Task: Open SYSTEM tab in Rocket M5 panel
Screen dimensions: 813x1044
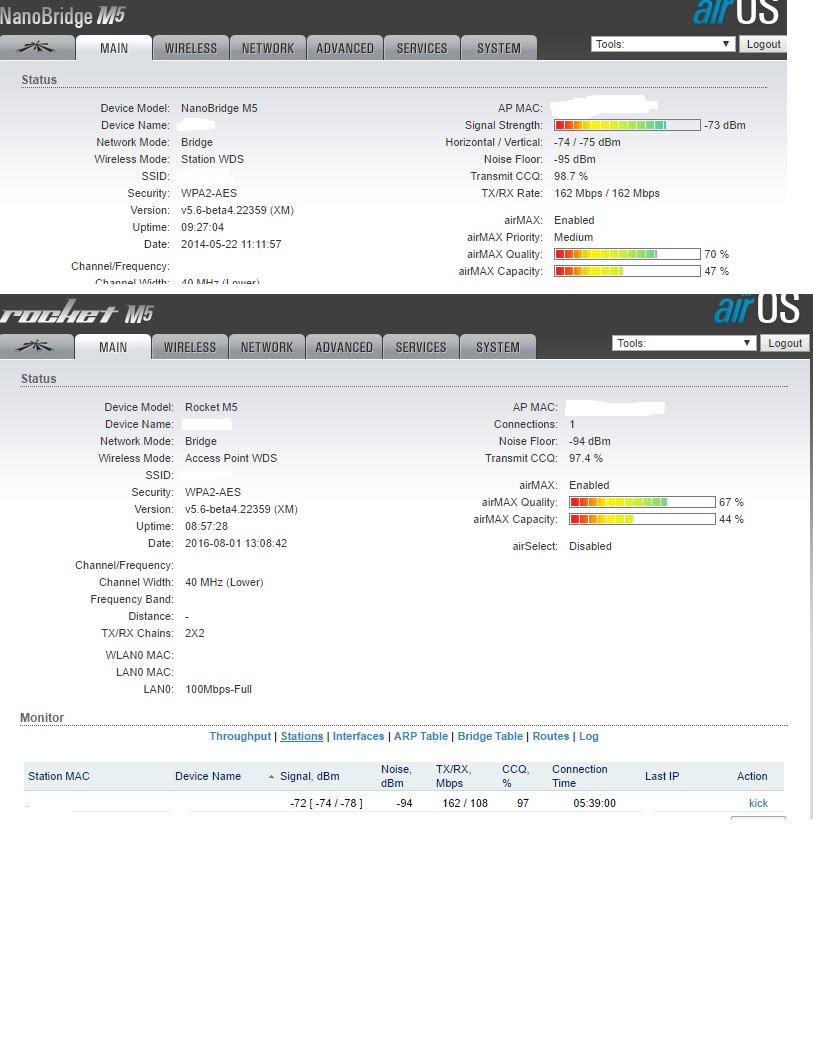Action: [x=497, y=347]
